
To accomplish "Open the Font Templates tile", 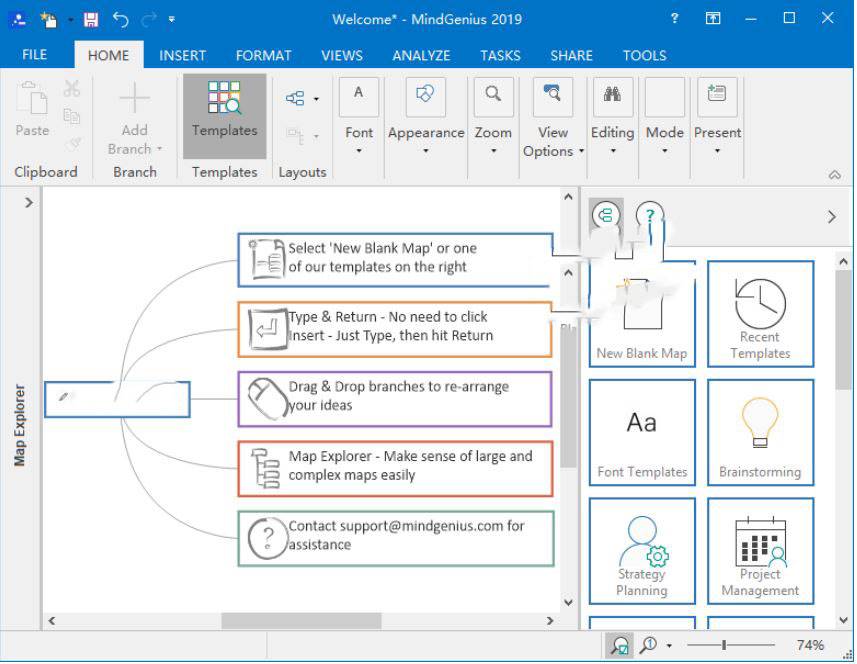I will (x=642, y=433).
